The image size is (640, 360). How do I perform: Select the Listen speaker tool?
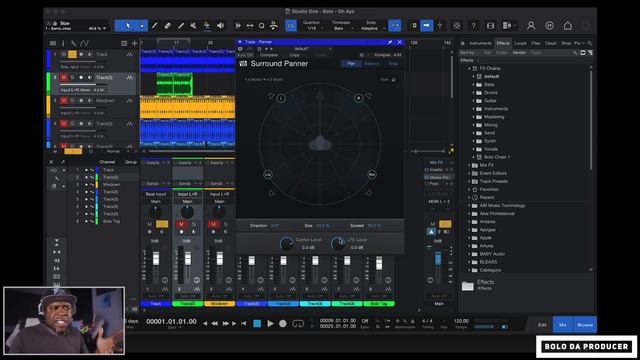tap(221, 26)
